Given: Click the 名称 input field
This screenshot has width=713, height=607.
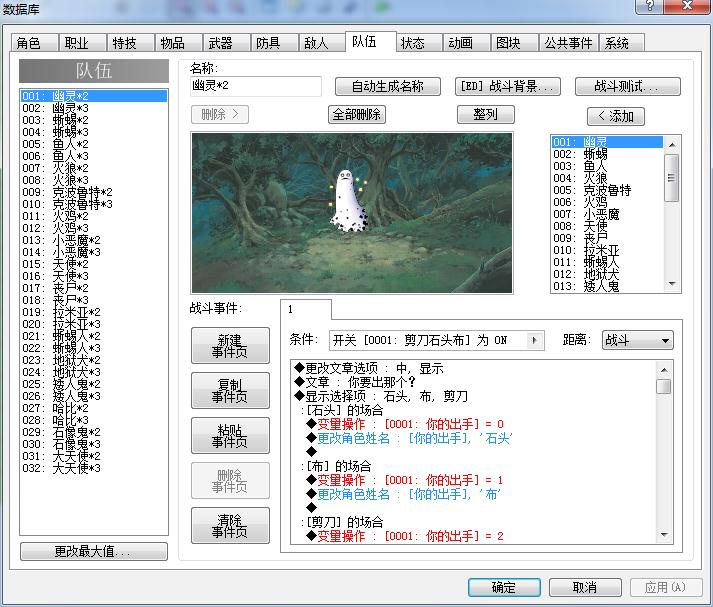Looking at the screenshot, I should click(x=256, y=86).
